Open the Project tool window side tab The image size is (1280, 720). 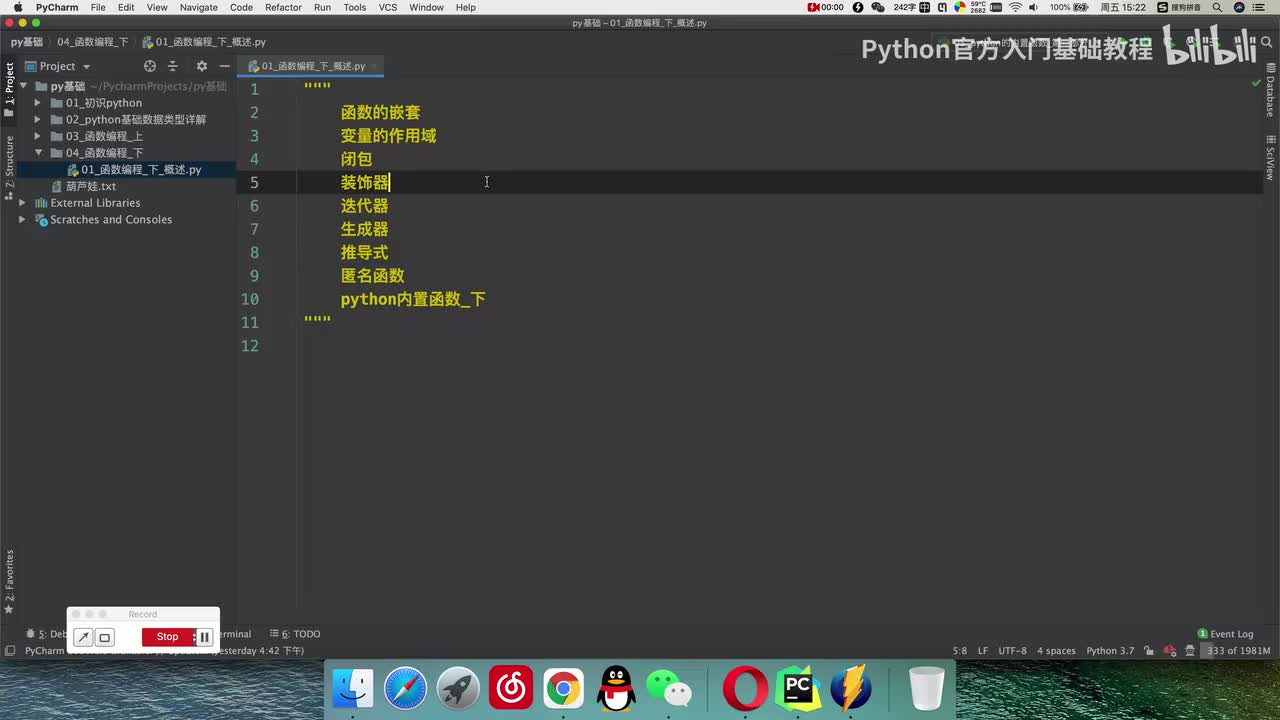coord(9,90)
